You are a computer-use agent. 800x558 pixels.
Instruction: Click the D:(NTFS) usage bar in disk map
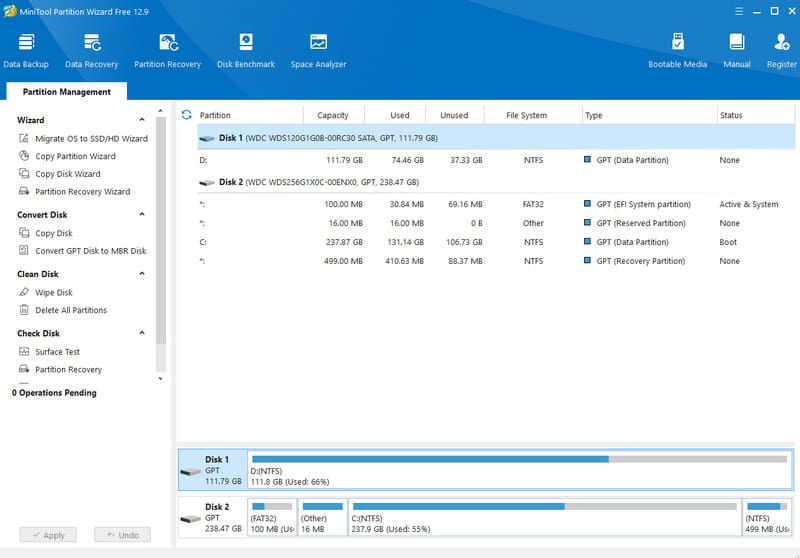click(519, 459)
